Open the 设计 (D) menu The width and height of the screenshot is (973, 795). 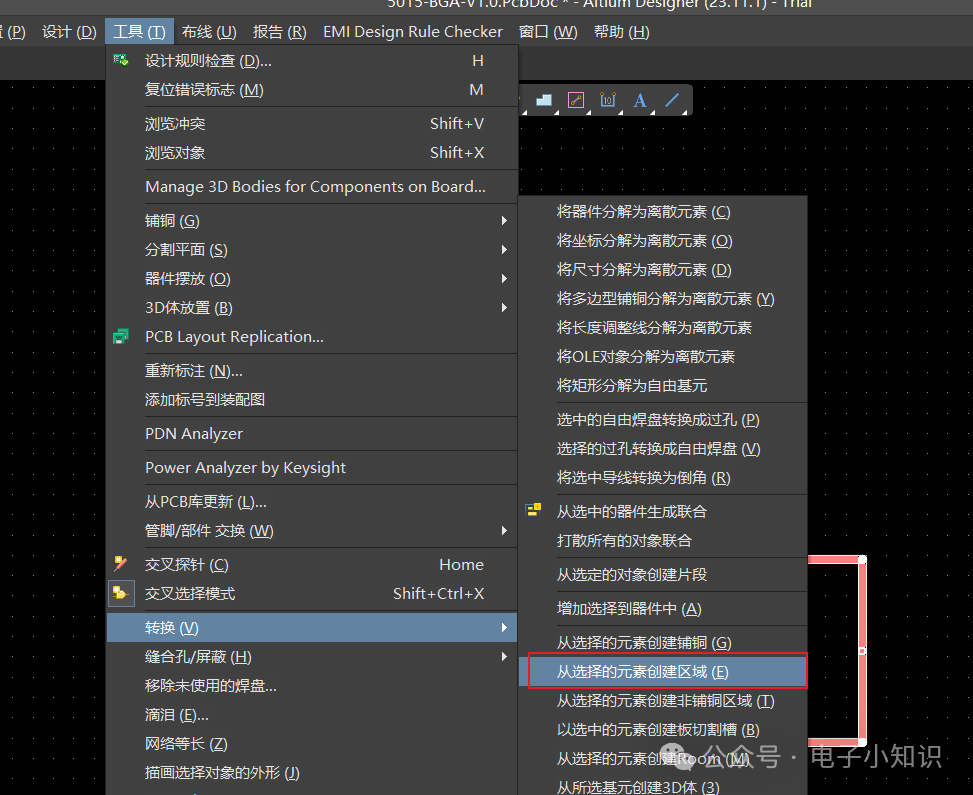pyautogui.click(x=69, y=32)
